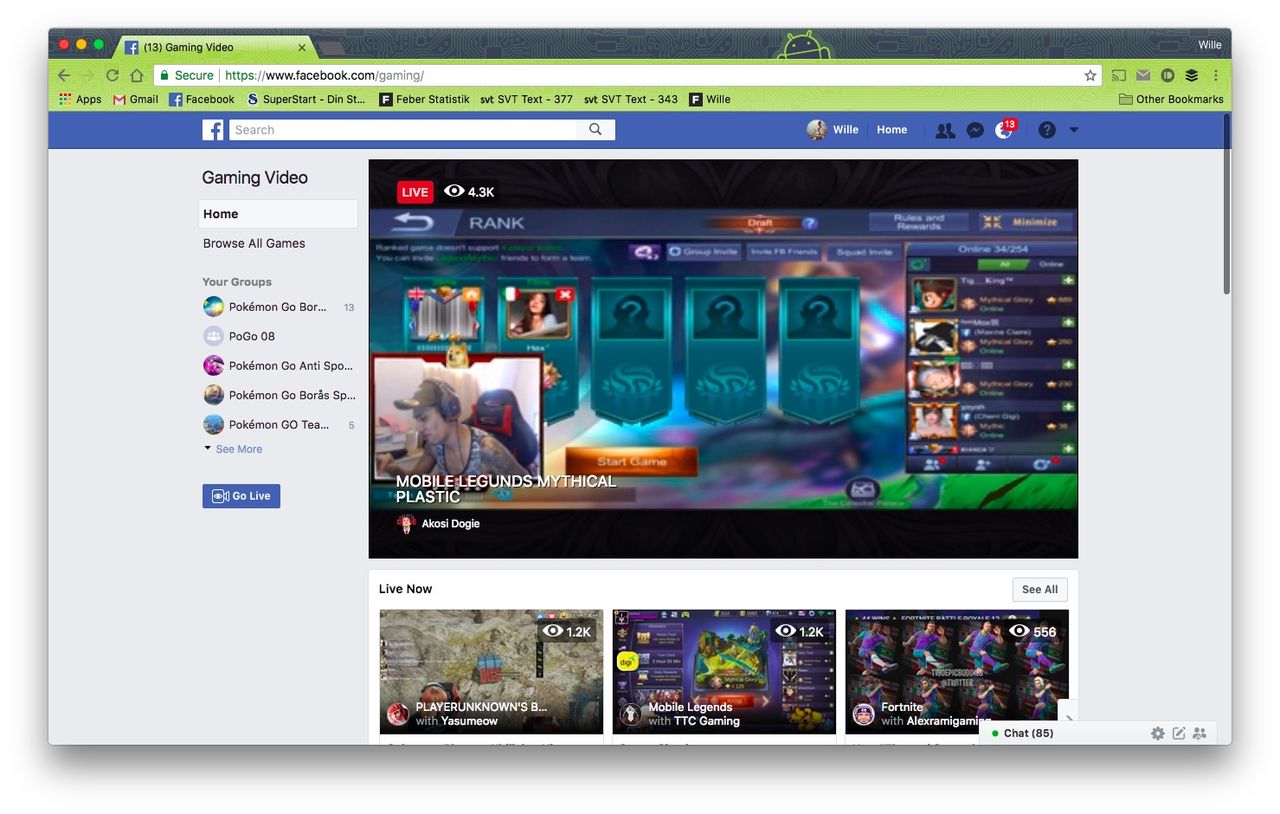Open Pokémon Go Borås Sp... group
This screenshot has height=814, width=1280.
(279, 395)
